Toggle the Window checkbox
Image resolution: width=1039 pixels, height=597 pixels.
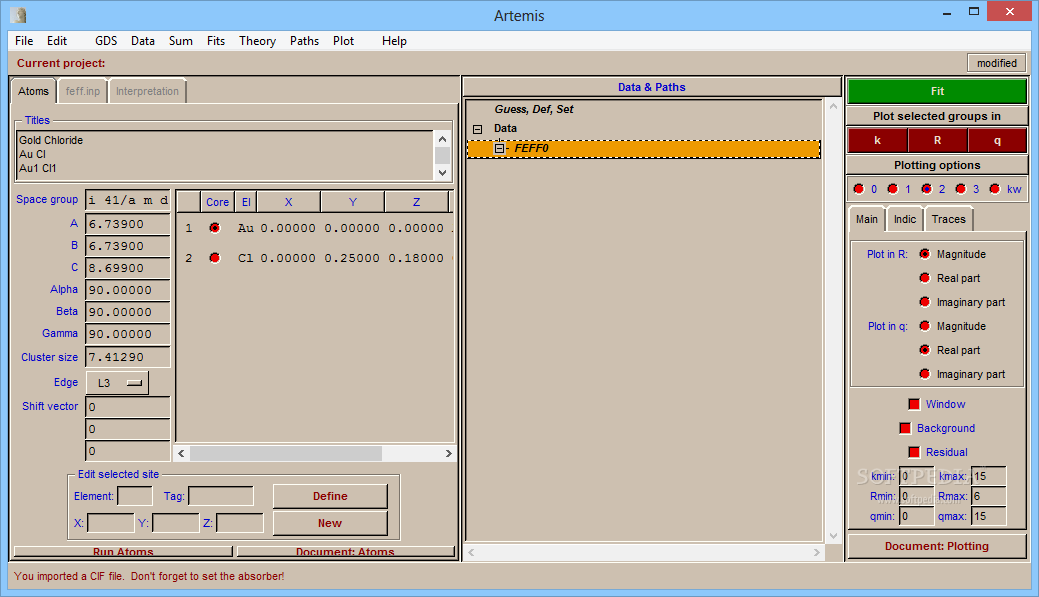click(x=914, y=404)
